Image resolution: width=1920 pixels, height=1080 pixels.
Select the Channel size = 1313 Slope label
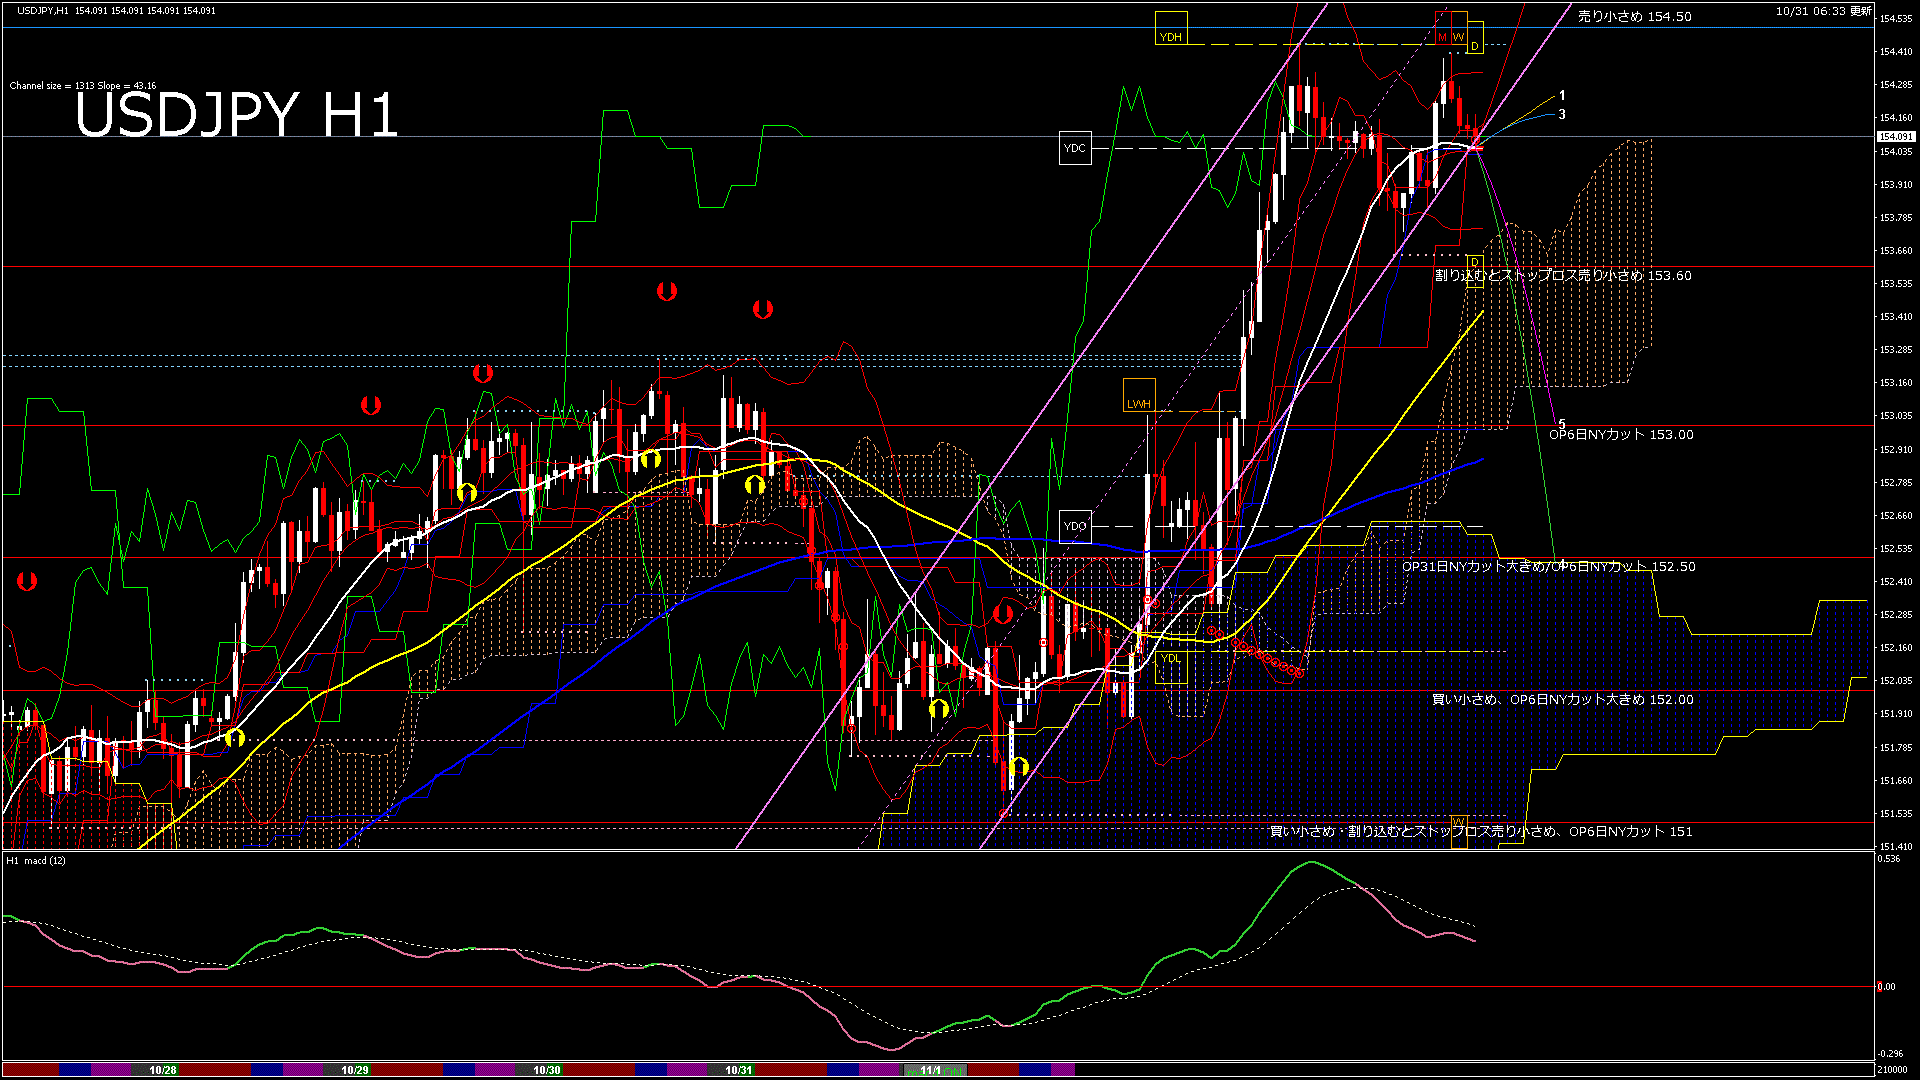click(x=85, y=84)
